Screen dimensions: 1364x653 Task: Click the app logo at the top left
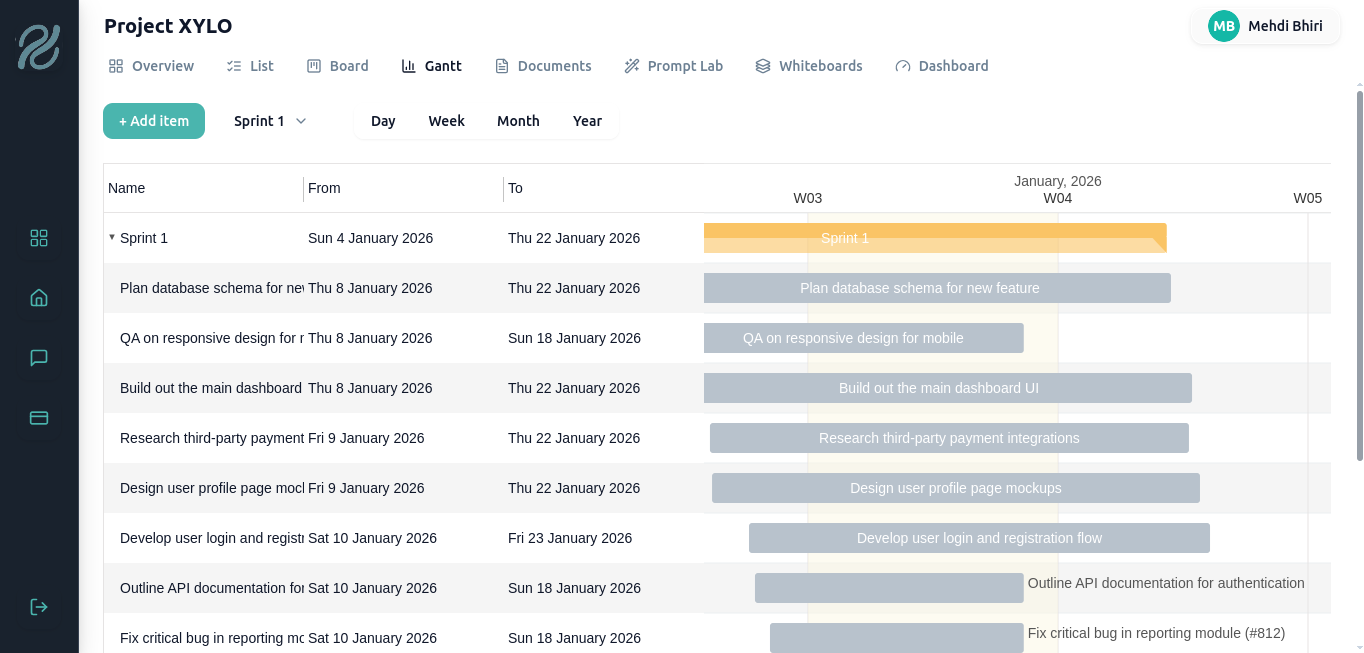pos(38,46)
